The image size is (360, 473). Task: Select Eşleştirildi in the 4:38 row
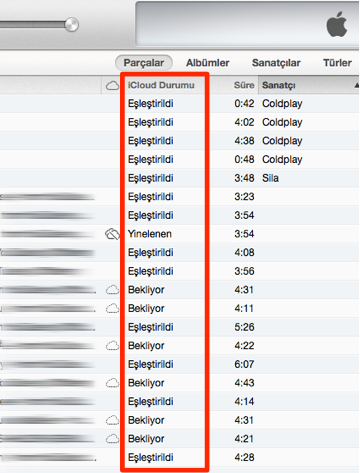click(x=151, y=141)
